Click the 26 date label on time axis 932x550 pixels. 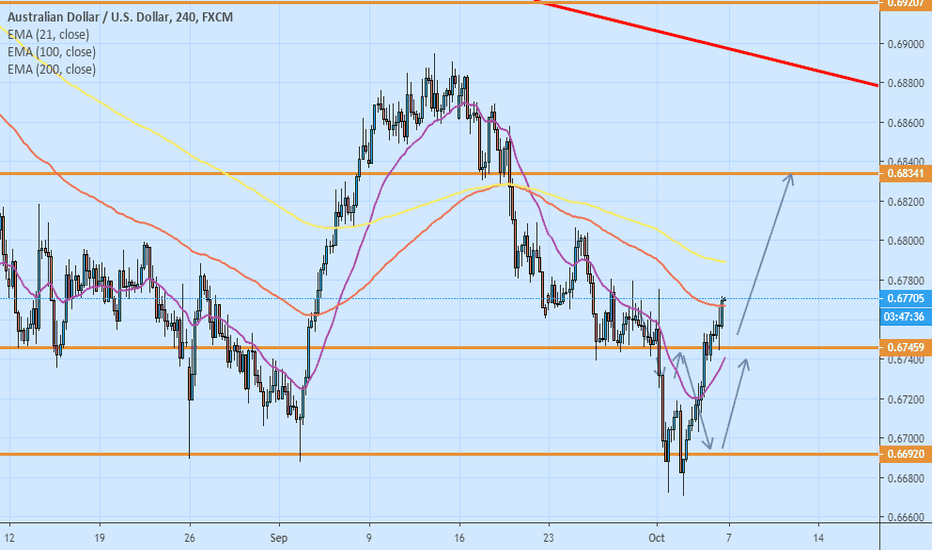190,538
